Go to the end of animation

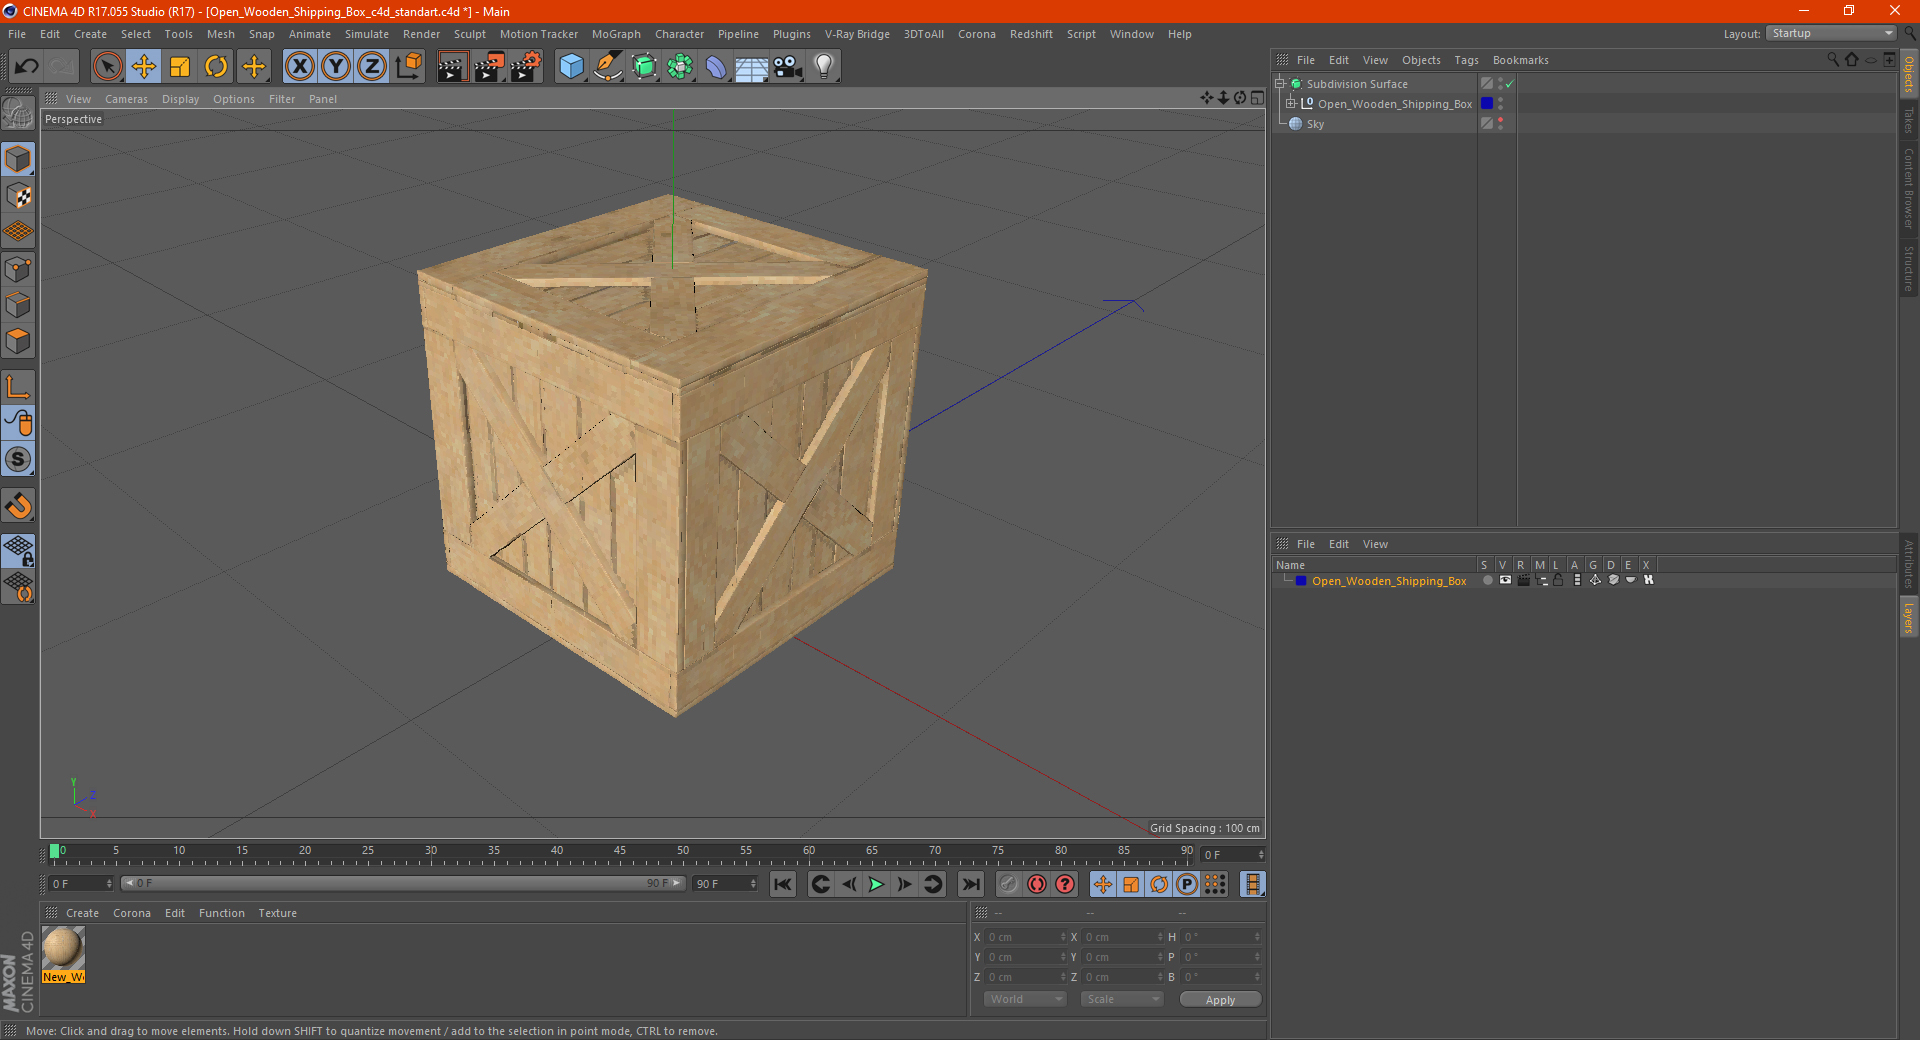(970, 884)
